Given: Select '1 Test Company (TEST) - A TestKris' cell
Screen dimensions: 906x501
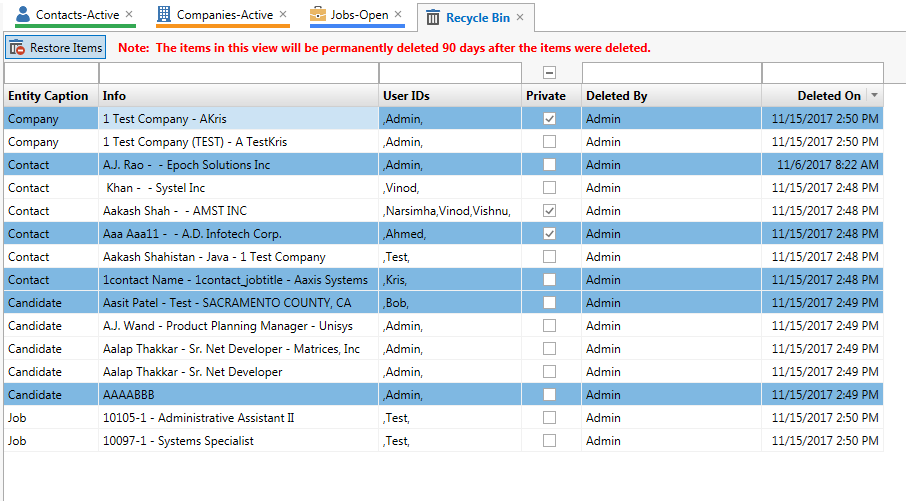Looking at the screenshot, I should (239, 142).
